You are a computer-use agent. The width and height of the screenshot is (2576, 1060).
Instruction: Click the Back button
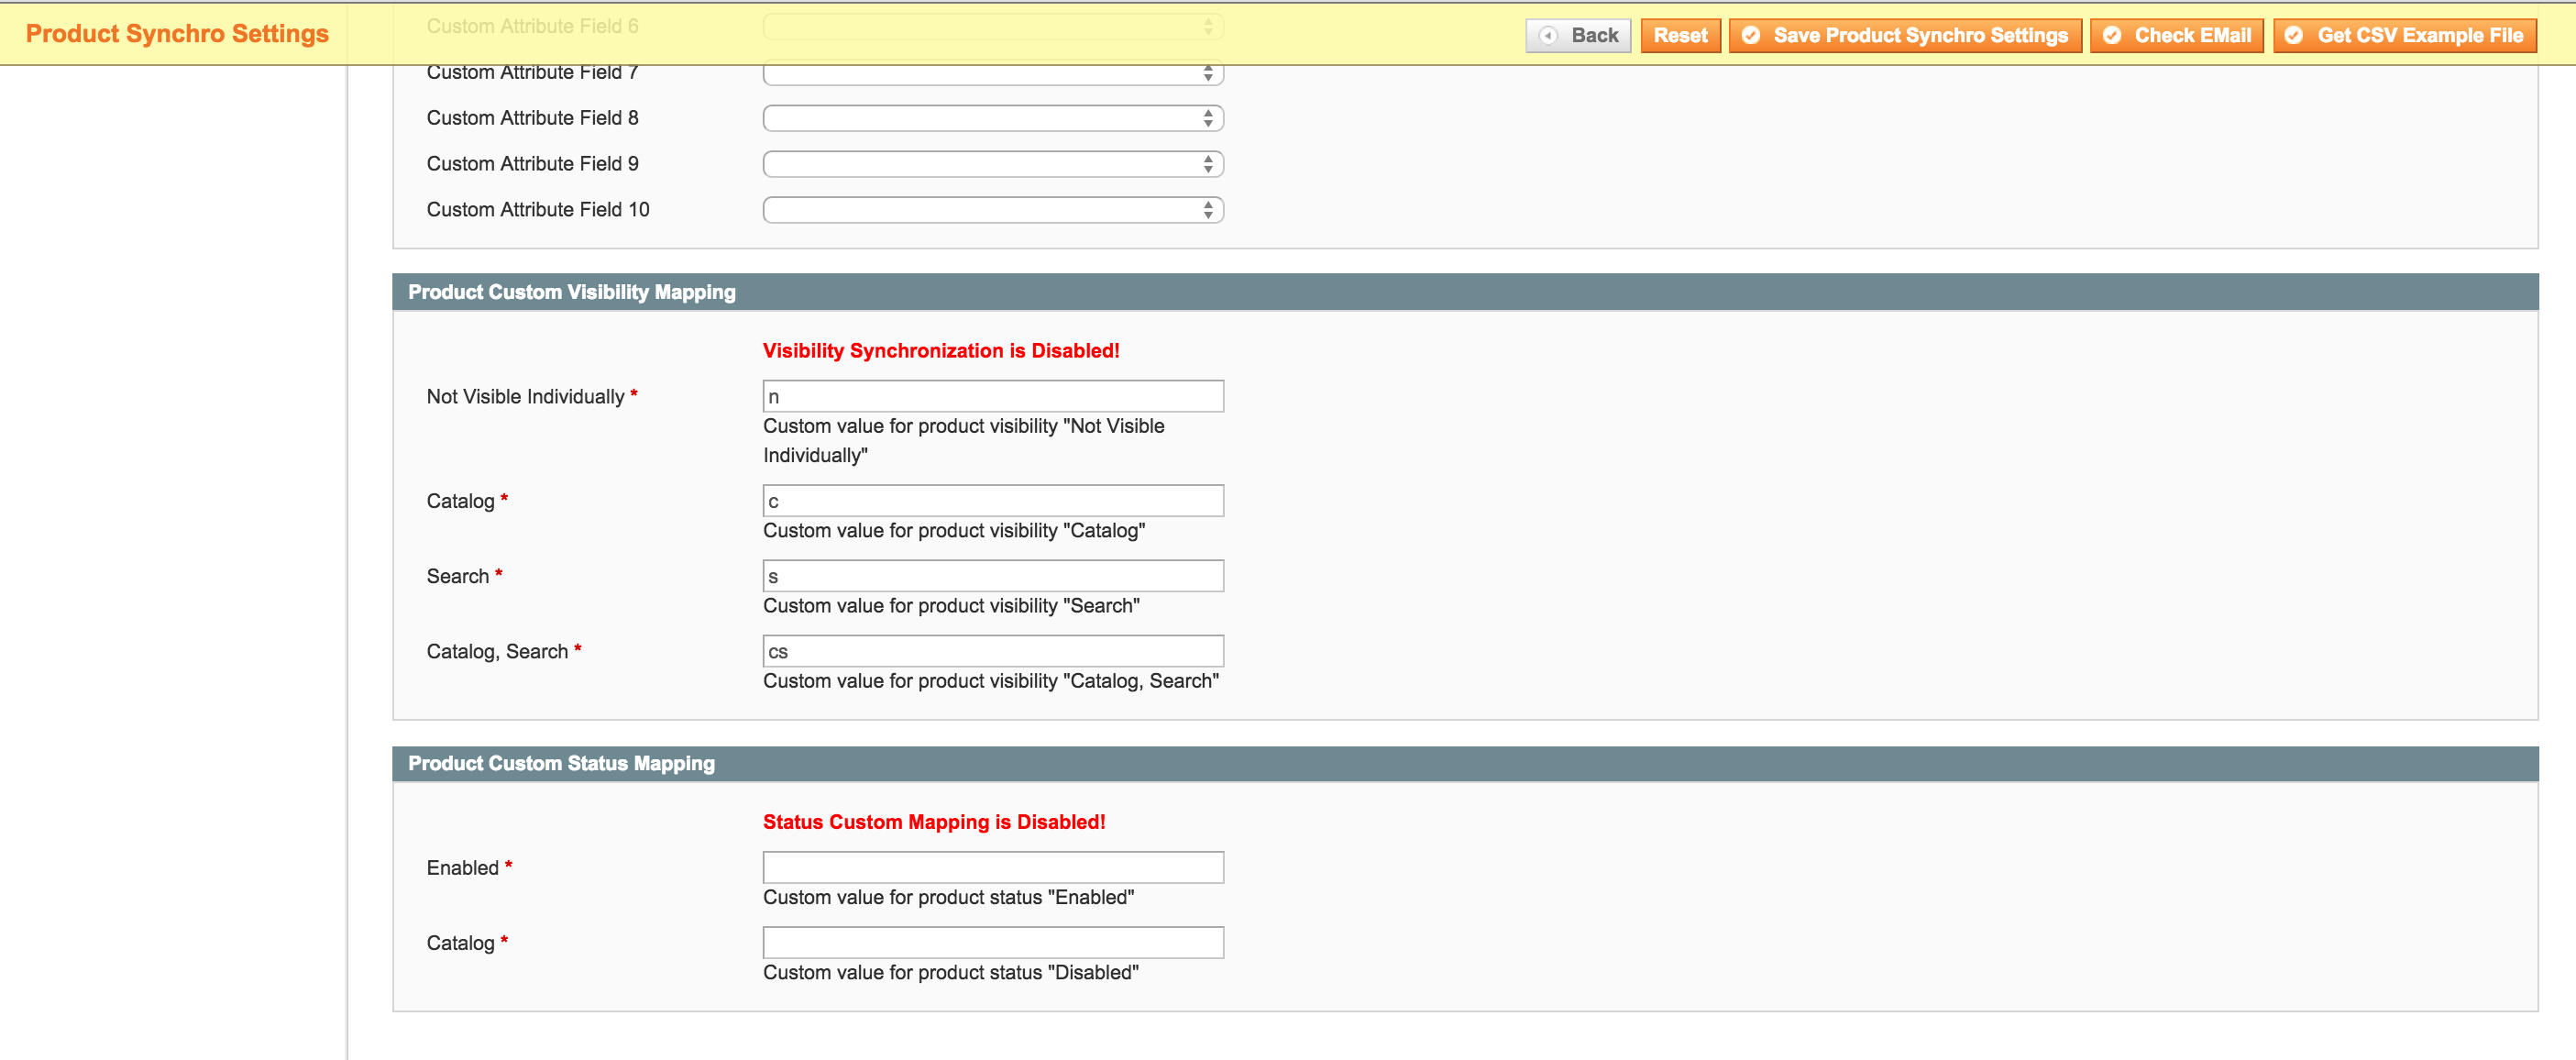[1578, 36]
